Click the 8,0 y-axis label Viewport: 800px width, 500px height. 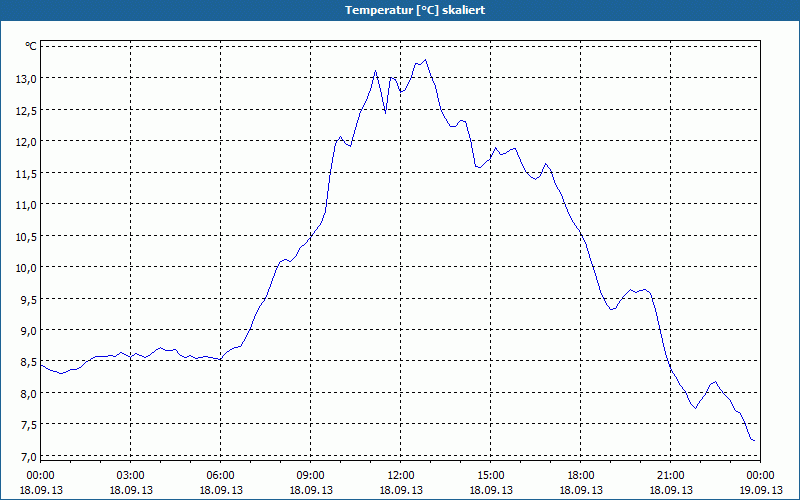tap(30, 394)
